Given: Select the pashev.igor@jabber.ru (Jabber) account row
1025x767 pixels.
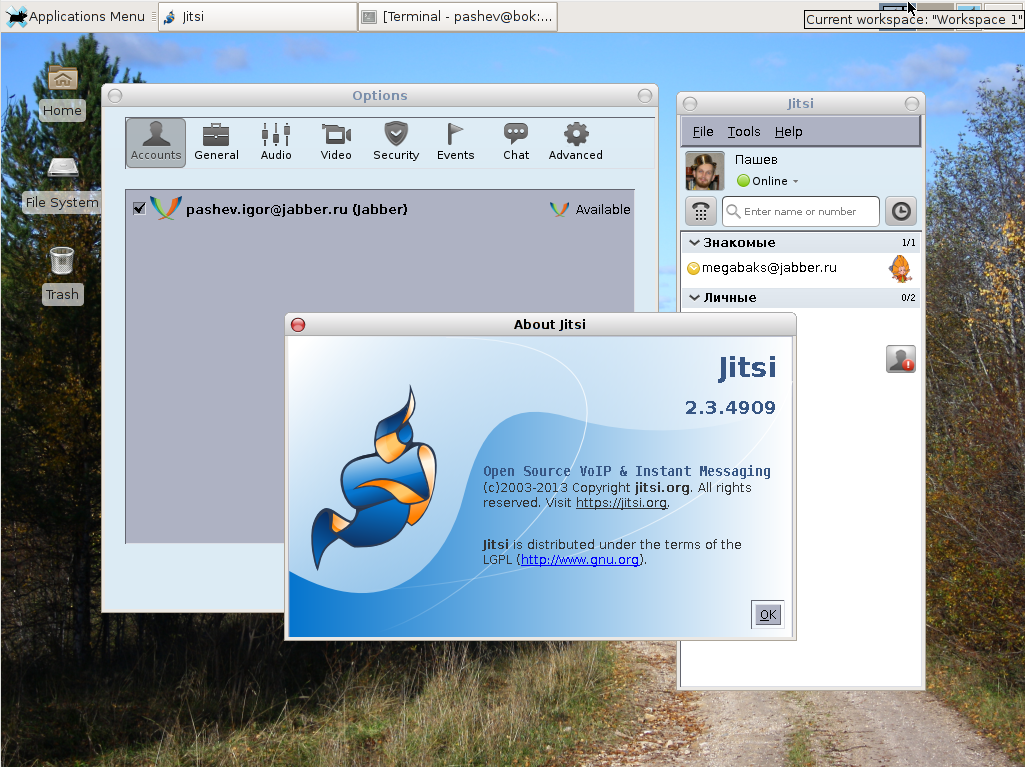Looking at the screenshot, I should pos(380,209).
